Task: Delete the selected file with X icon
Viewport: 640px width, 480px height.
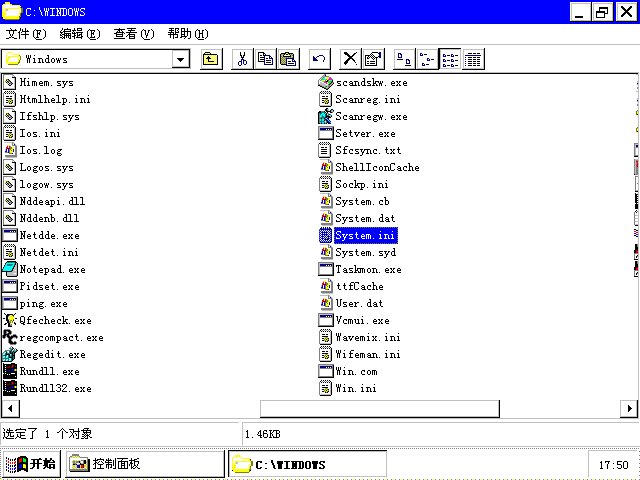Action: [x=350, y=59]
